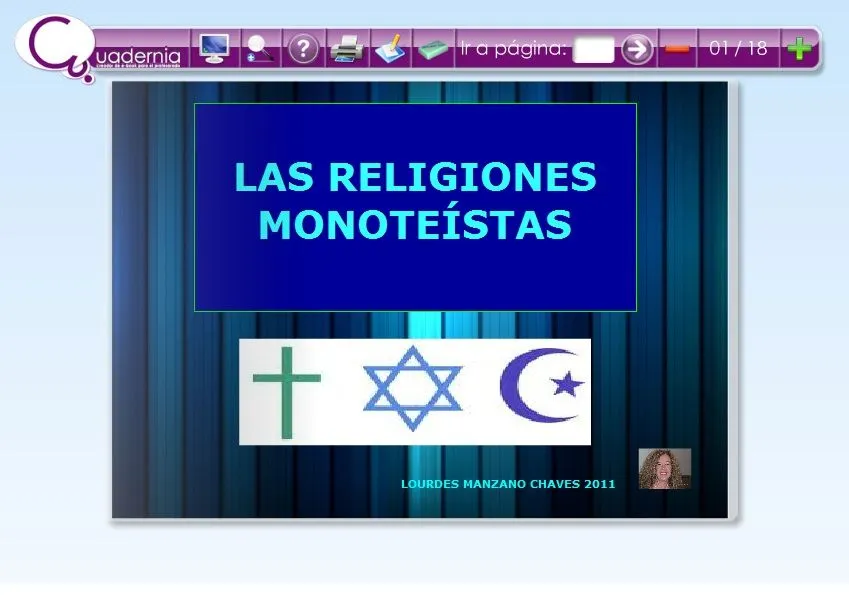The height and width of the screenshot is (595, 849).
Task: Click the author photo thumbnail
Action: pos(664,467)
